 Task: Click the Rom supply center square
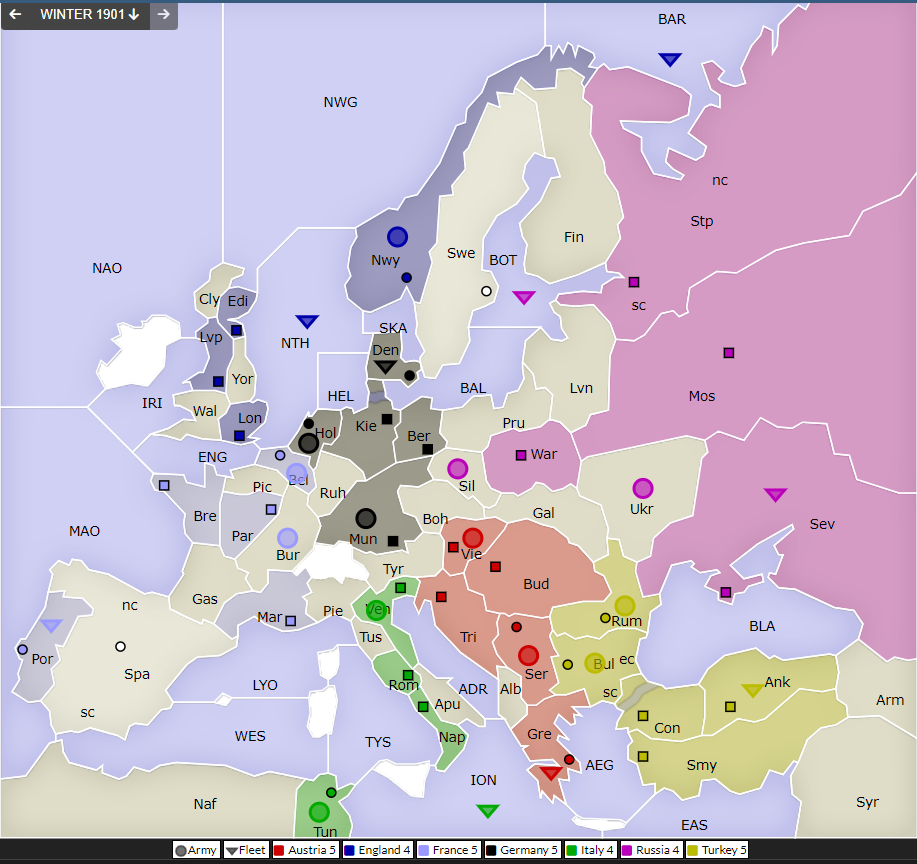pos(408,675)
